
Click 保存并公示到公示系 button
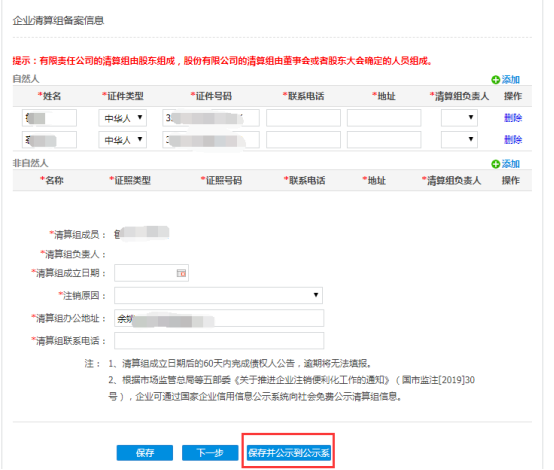289,453
